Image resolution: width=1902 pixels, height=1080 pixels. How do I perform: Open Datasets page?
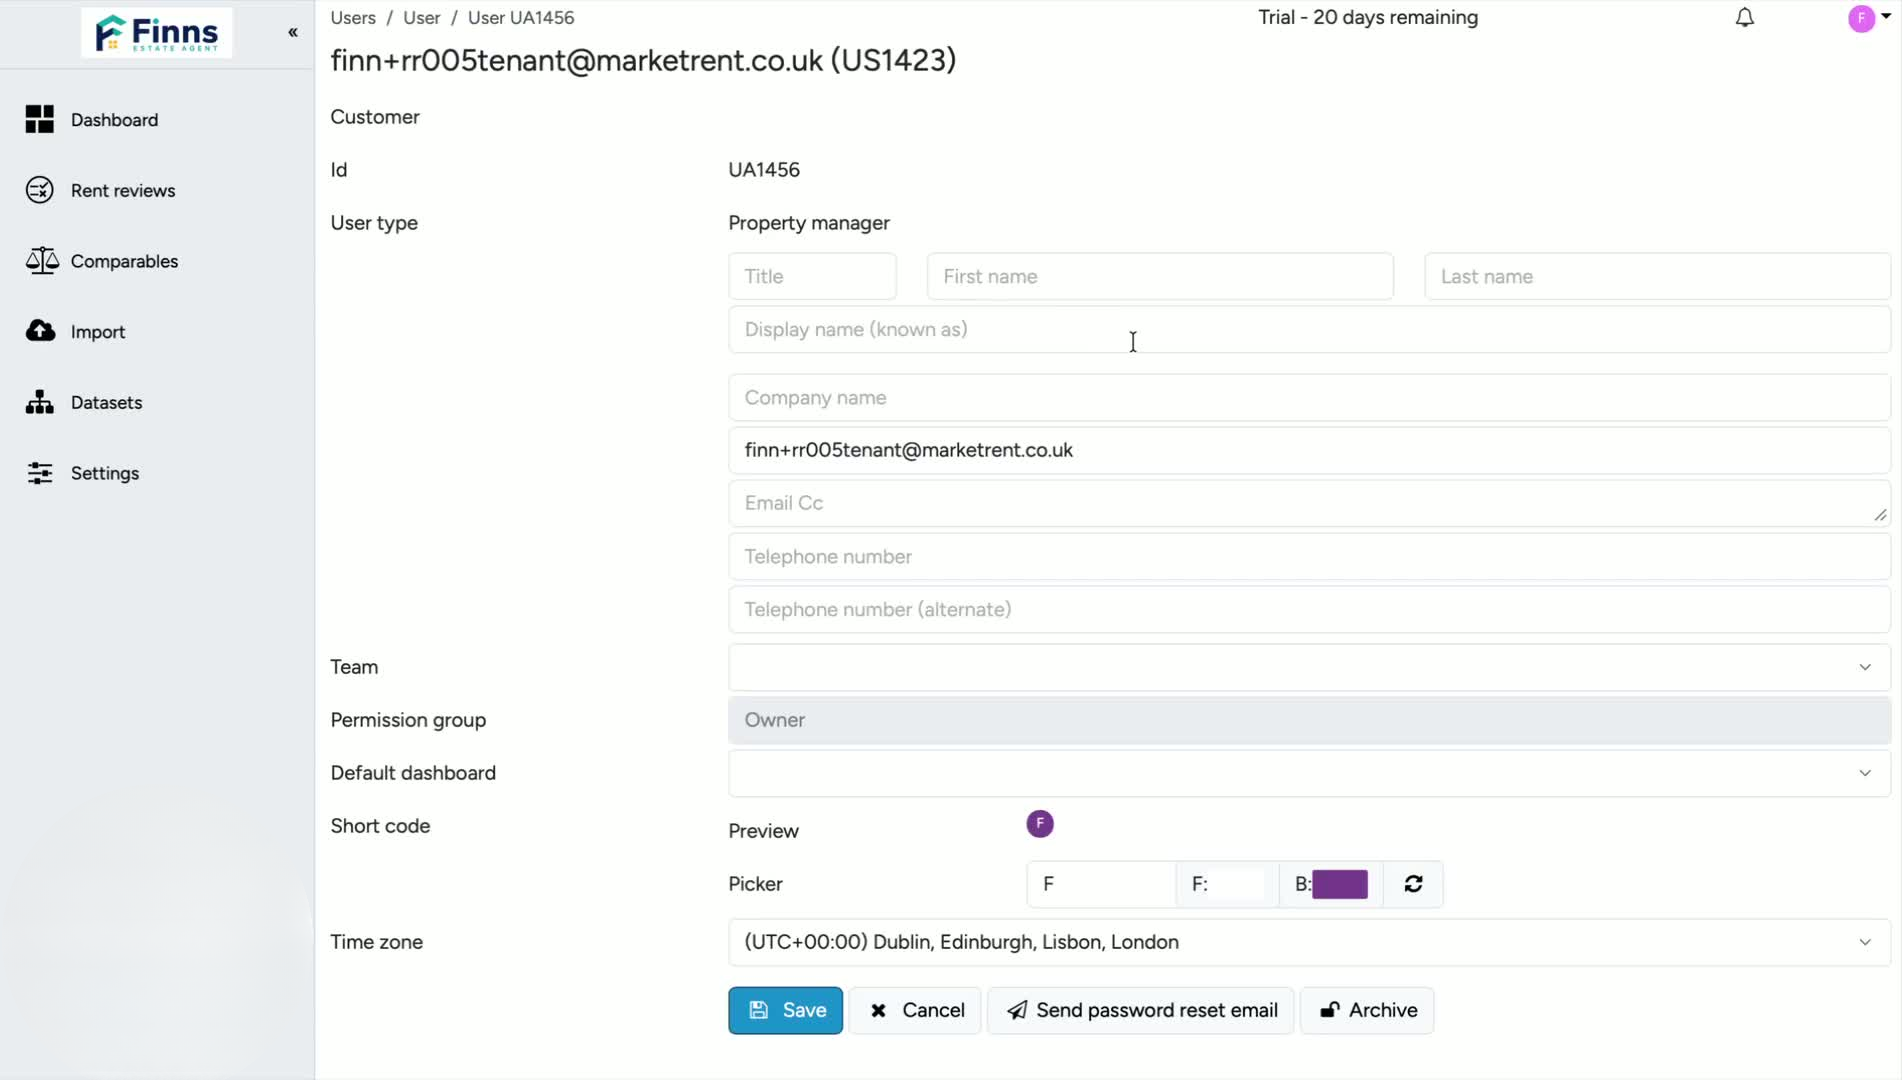[106, 402]
